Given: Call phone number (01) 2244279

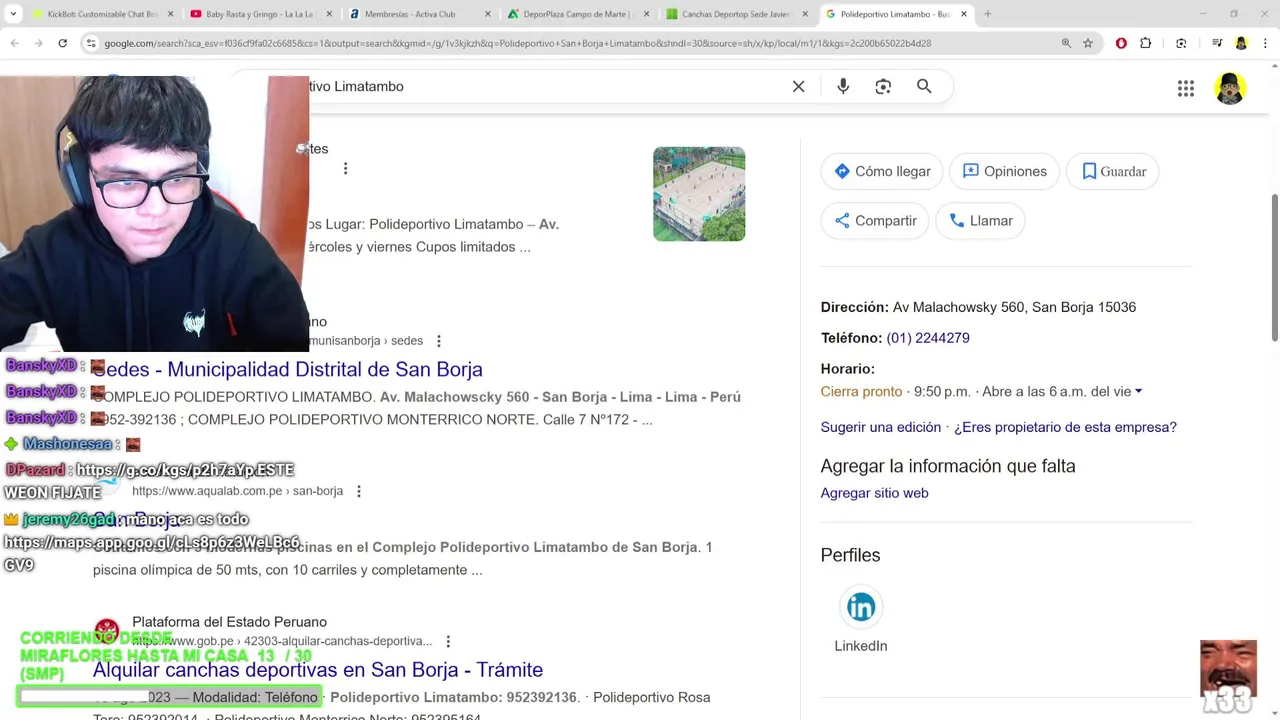Looking at the screenshot, I should point(928,338).
